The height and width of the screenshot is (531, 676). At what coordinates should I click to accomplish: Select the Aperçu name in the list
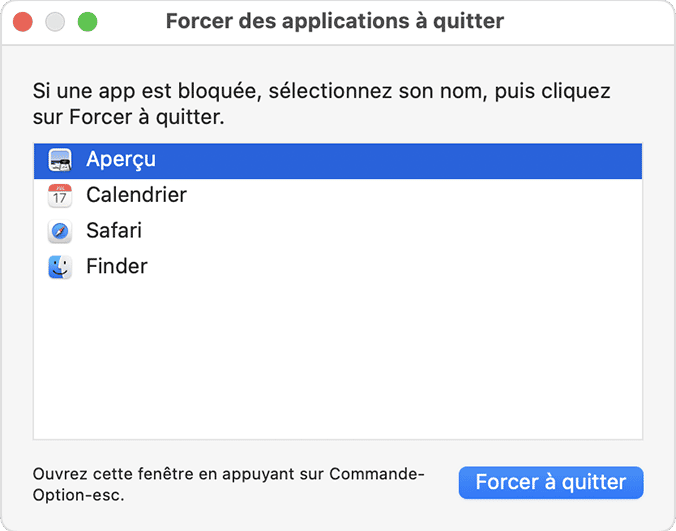(x=121, y=160)
